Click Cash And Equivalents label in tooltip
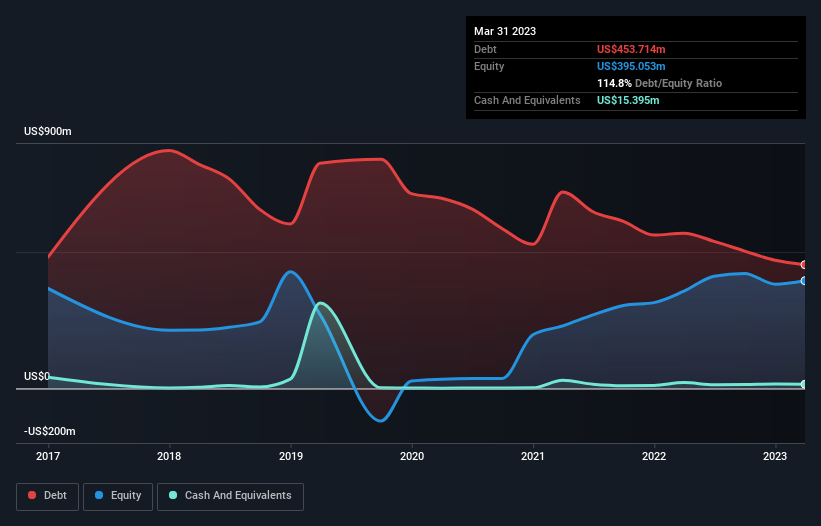 point(527,100)
